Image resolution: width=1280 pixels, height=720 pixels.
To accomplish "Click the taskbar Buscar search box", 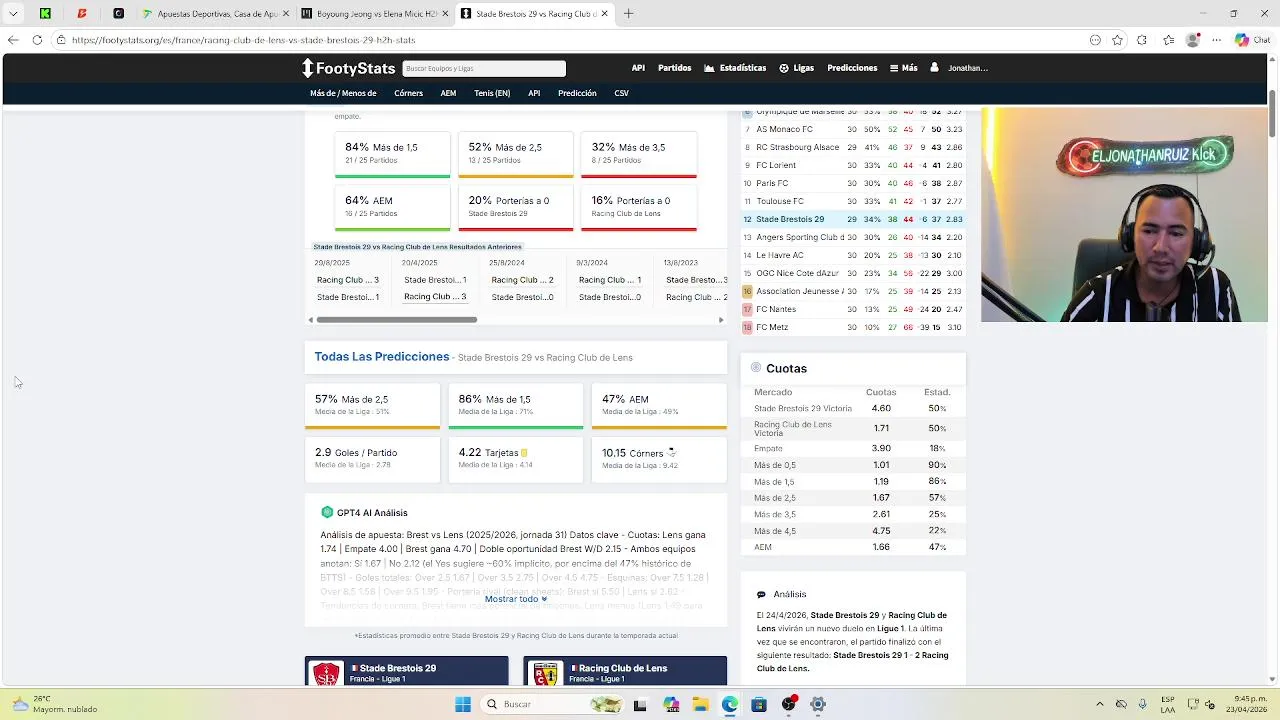I will (x=550, y=704).
